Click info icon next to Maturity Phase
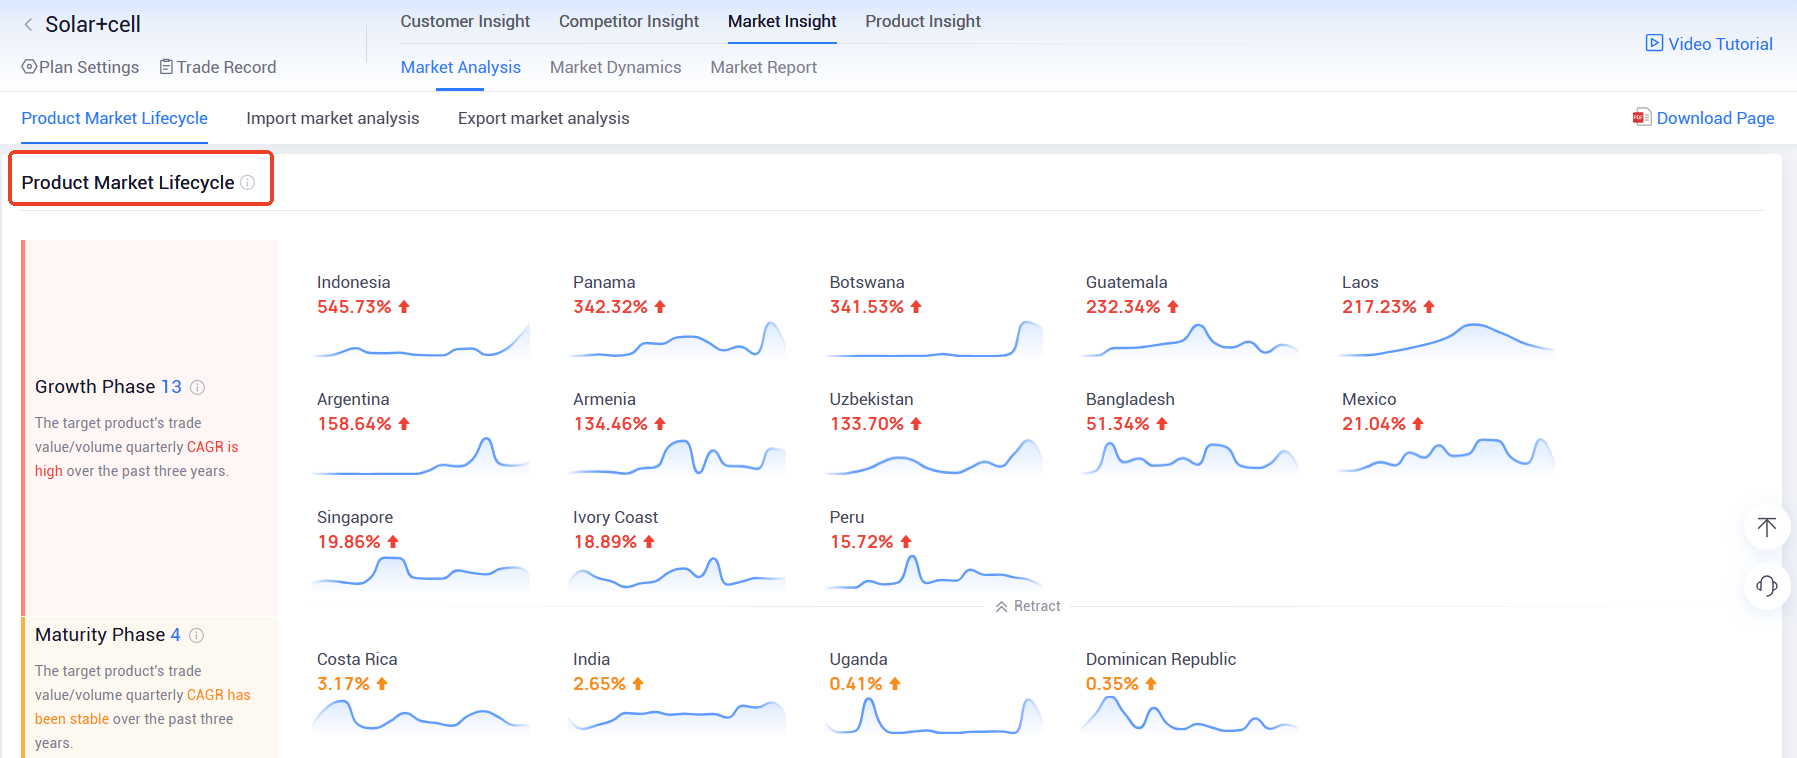This screenshot has width=1797, height=758. pos(196,635)
